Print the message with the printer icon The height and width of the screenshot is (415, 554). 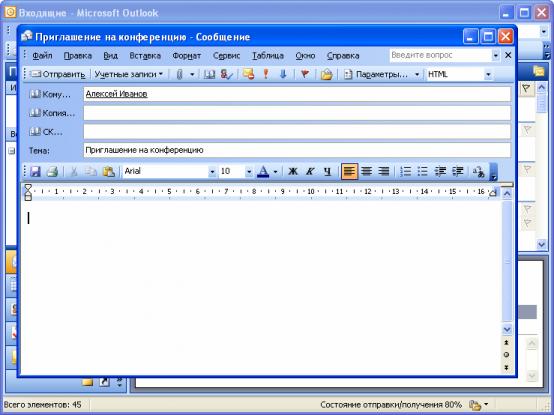click(52, 172)
